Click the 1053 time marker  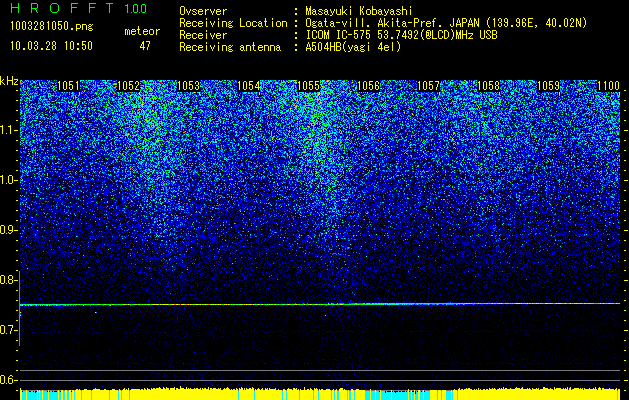[x=189, y=86]
